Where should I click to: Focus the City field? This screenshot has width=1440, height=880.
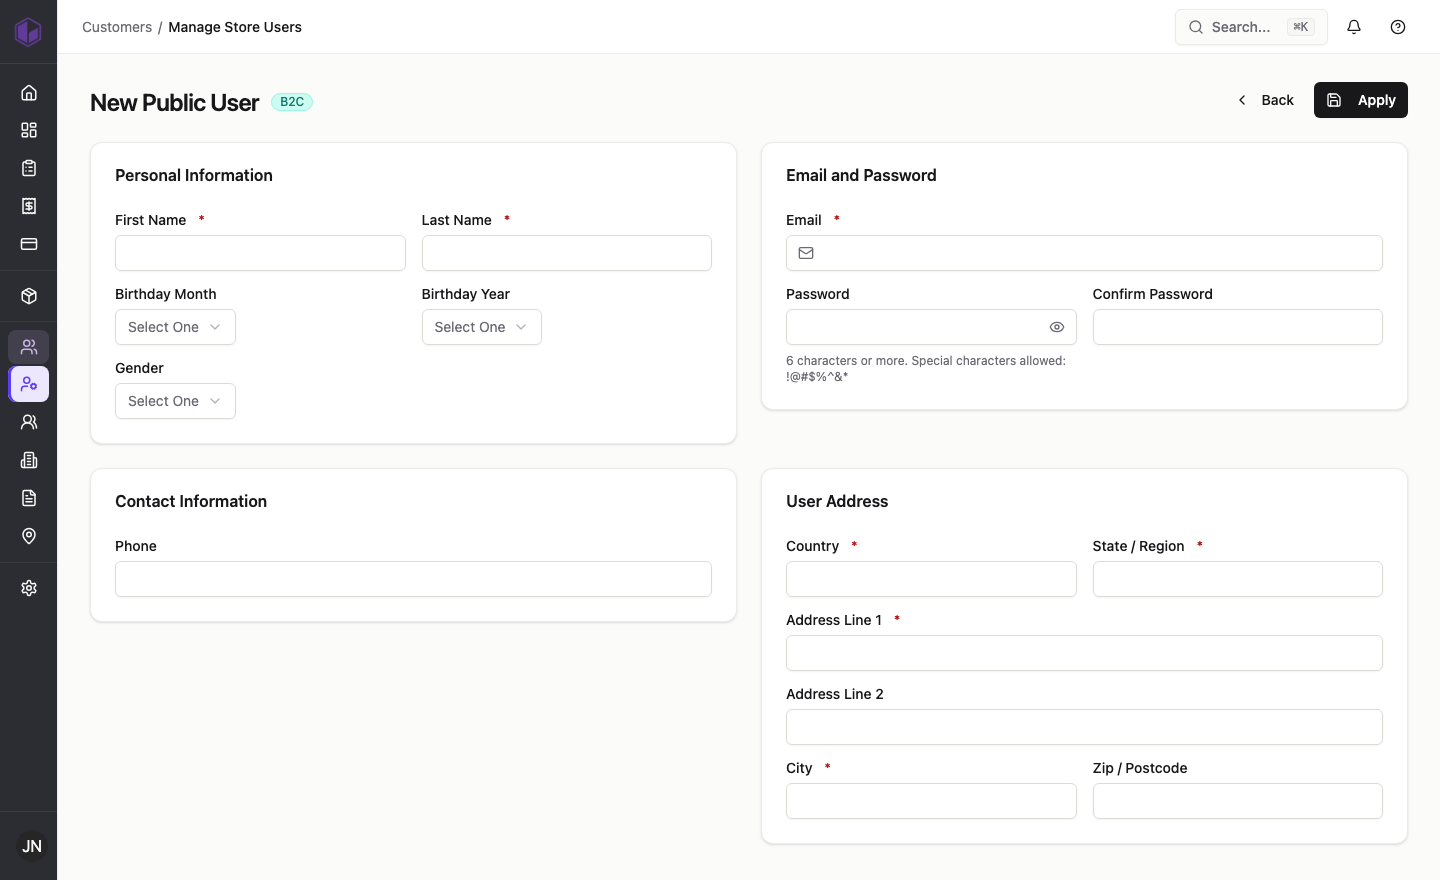[x=931, y=801]
